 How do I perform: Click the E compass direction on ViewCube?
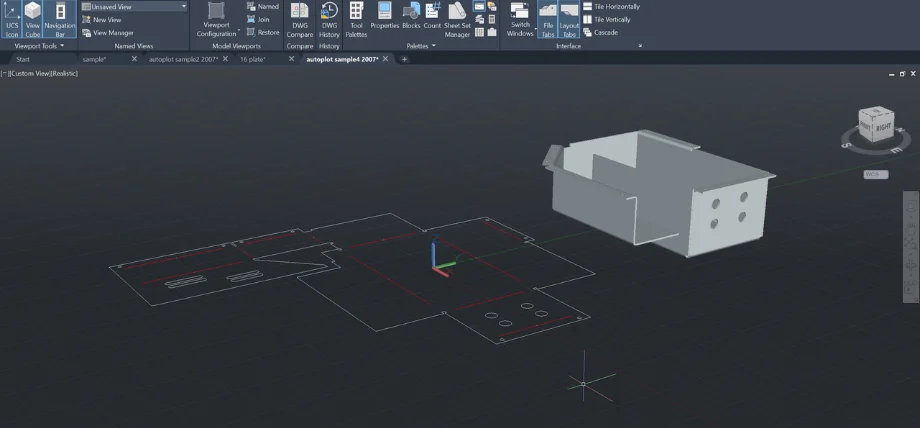[x=895, y=150]
